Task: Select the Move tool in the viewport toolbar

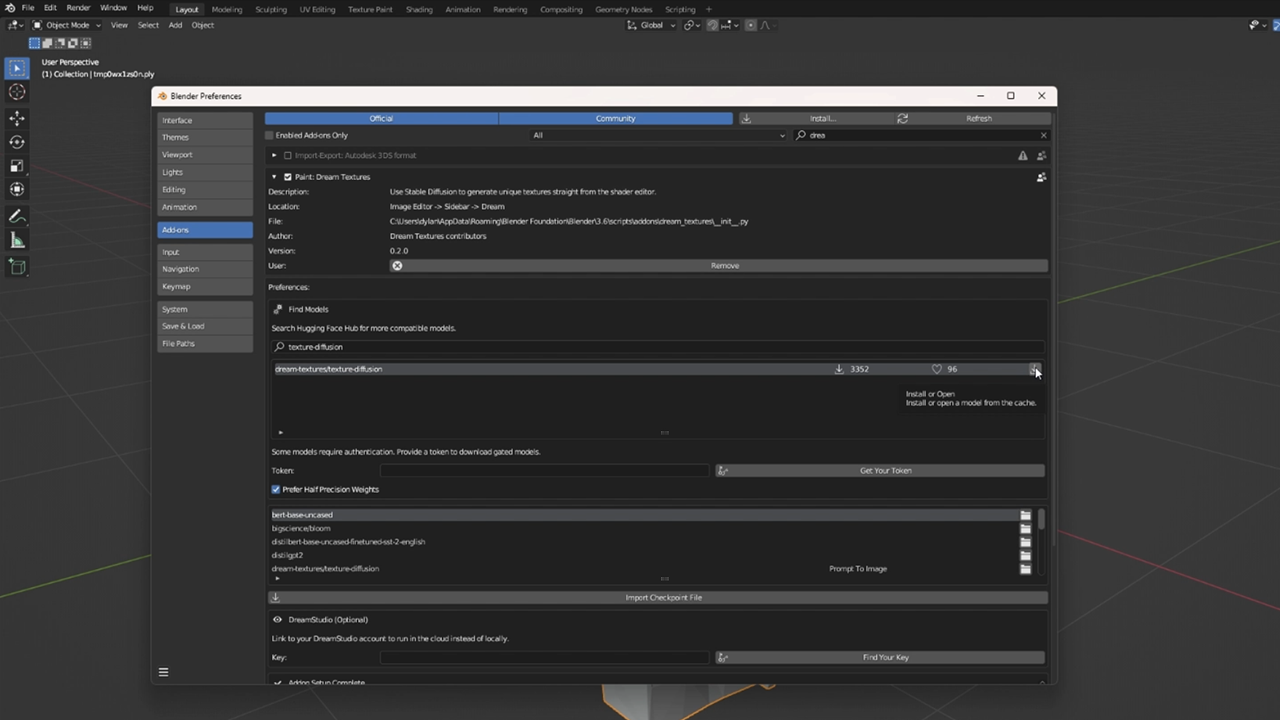Action: [16, 118]
